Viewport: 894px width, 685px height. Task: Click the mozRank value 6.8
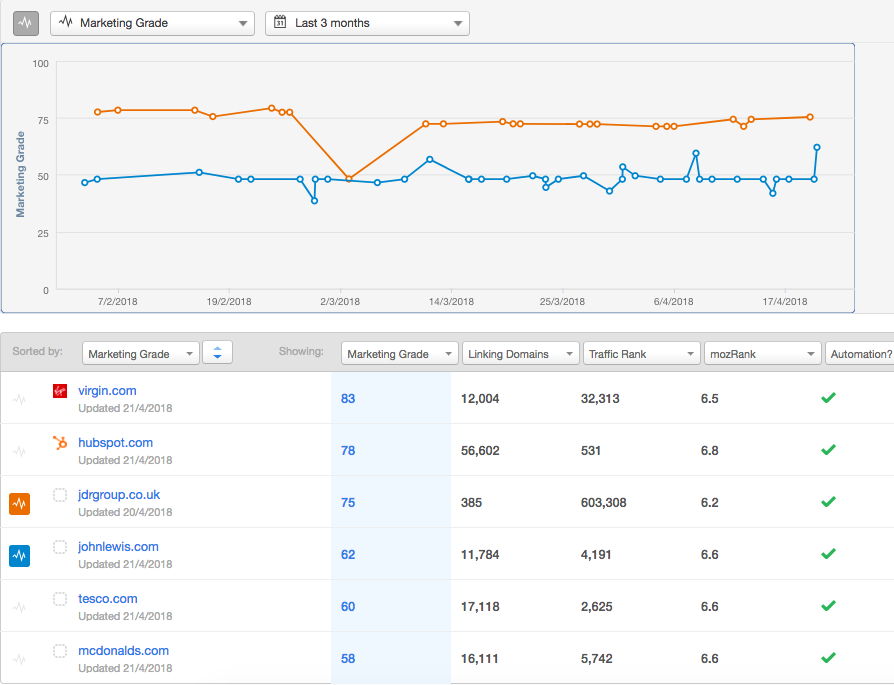click(709, 451)
